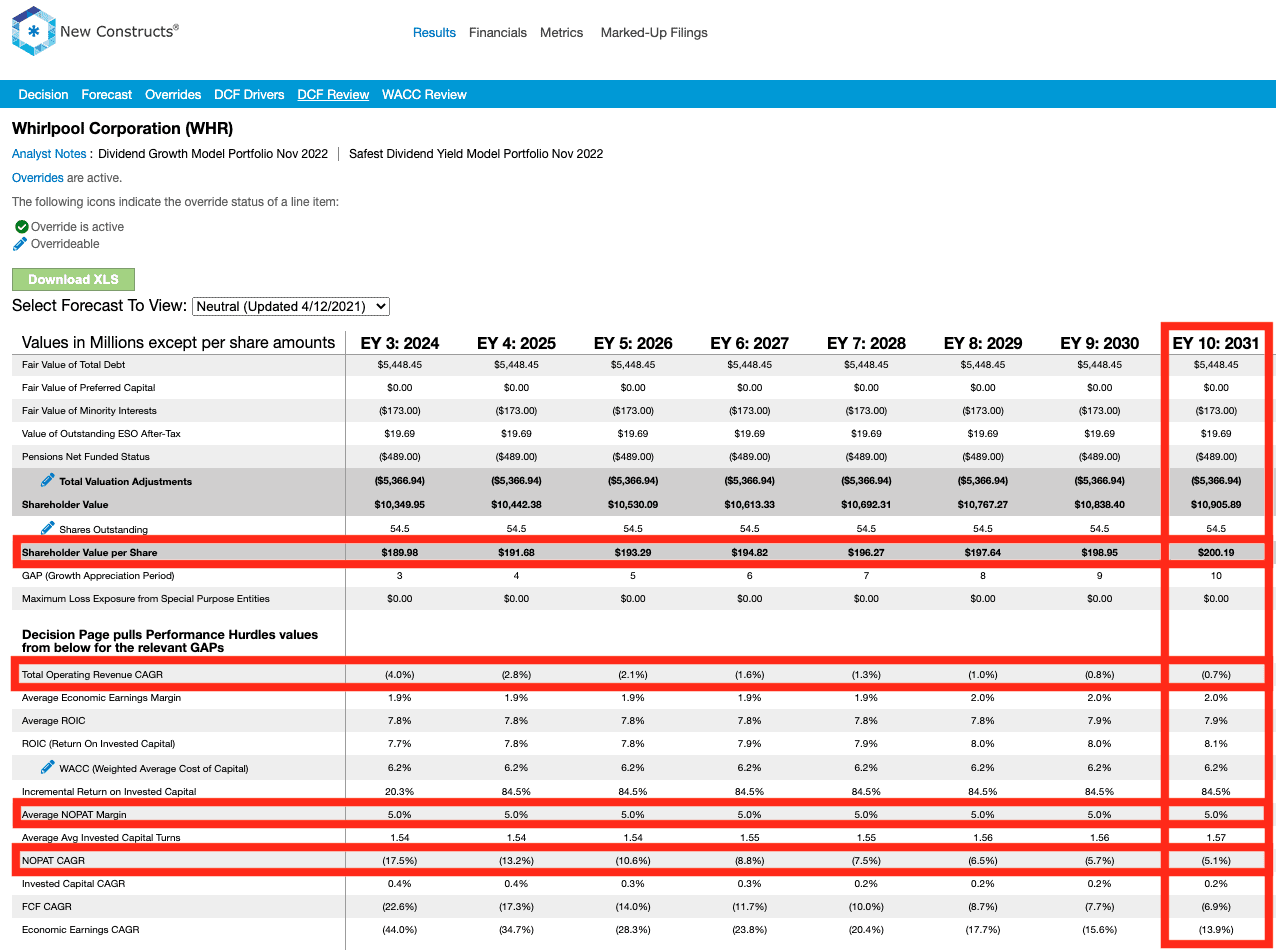Click the GAP (Growth Appreciation Period) label
This screenshot has height=950, width=1276.
click(98, 576)
